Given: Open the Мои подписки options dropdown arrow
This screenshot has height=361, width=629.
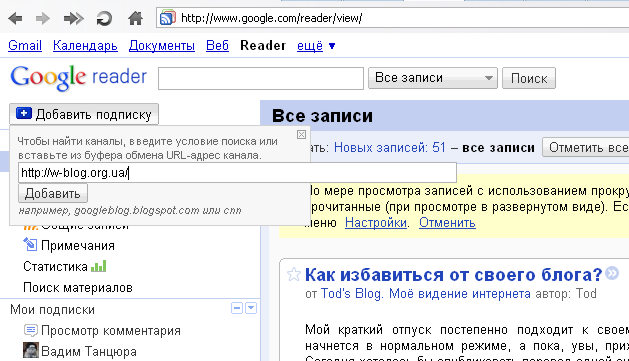Looking at the screenshot, I should 251,308.
